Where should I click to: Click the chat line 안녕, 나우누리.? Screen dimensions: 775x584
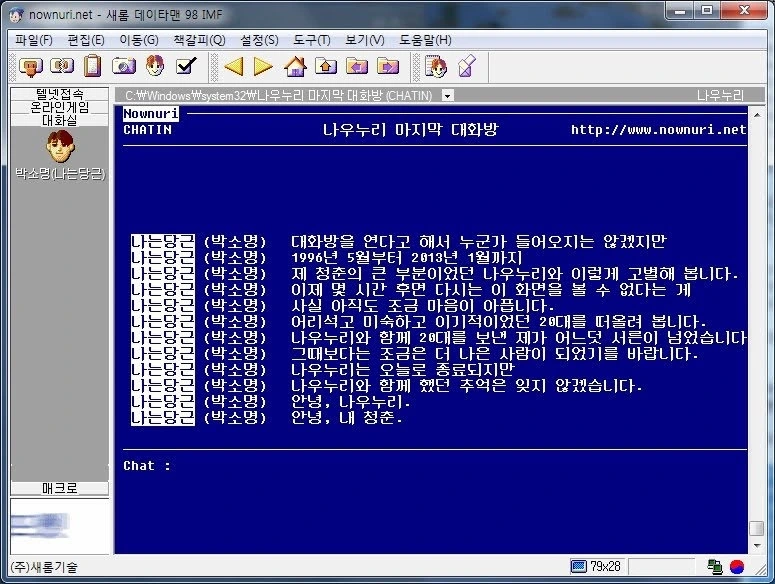[x=350, y=402]
